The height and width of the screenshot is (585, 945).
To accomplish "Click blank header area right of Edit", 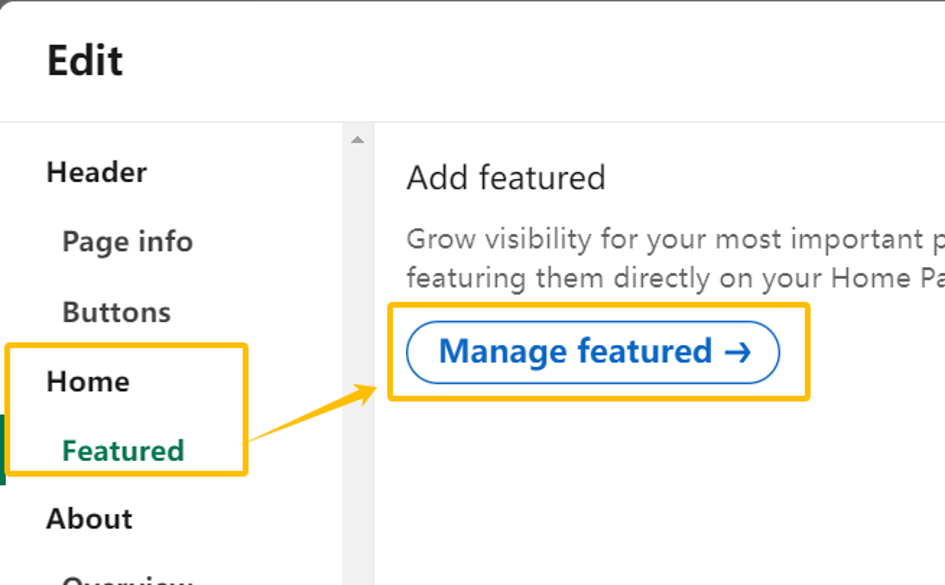I will [x=530, y=60].
